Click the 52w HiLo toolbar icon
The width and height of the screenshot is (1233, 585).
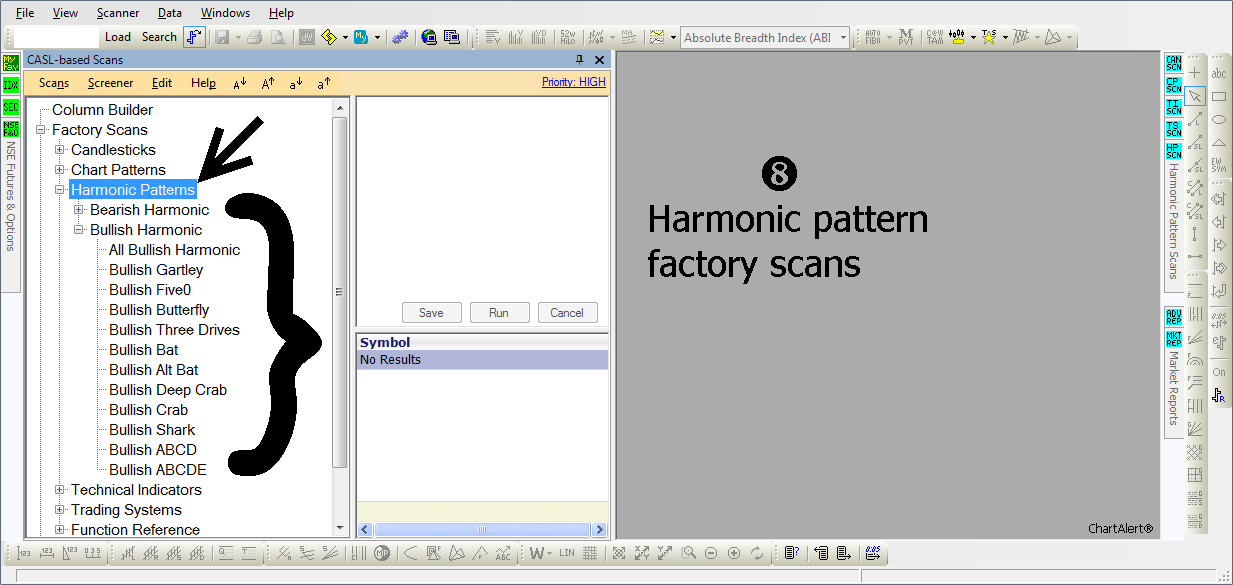pos(568,38)
